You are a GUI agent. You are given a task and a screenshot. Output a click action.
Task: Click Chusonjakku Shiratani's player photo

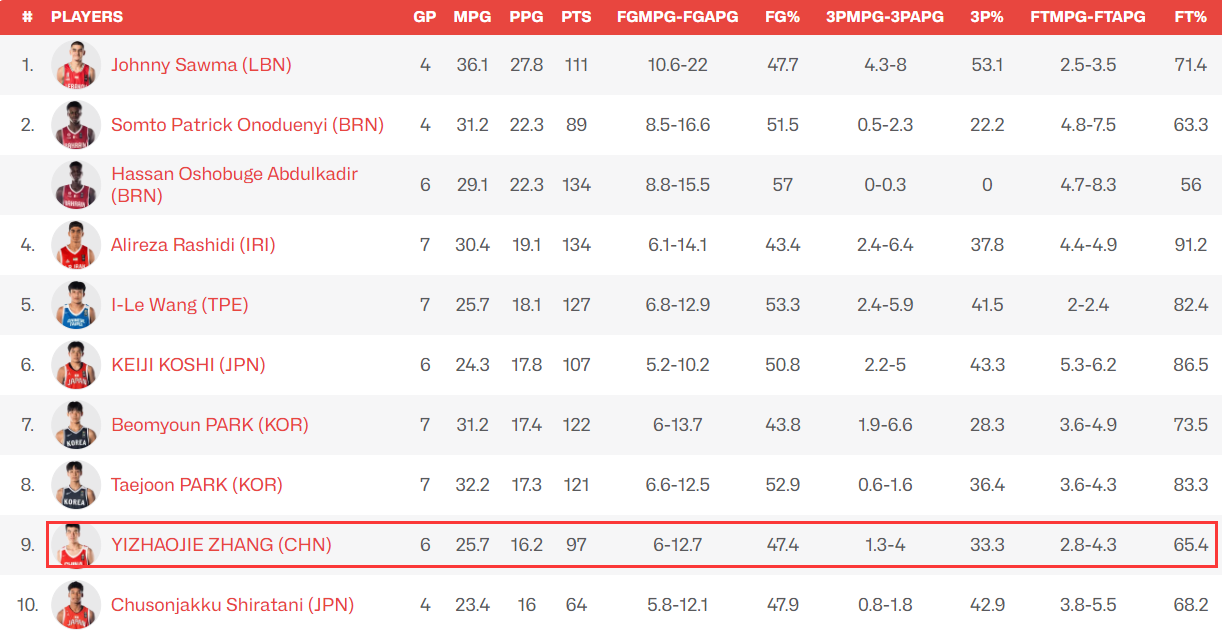pyautogui.click(x=76, y=605)
